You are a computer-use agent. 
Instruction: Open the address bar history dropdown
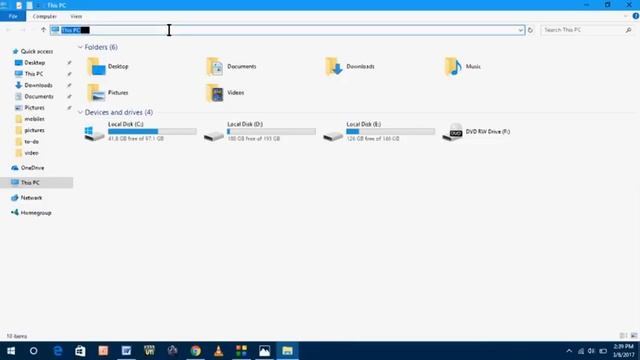520,30
